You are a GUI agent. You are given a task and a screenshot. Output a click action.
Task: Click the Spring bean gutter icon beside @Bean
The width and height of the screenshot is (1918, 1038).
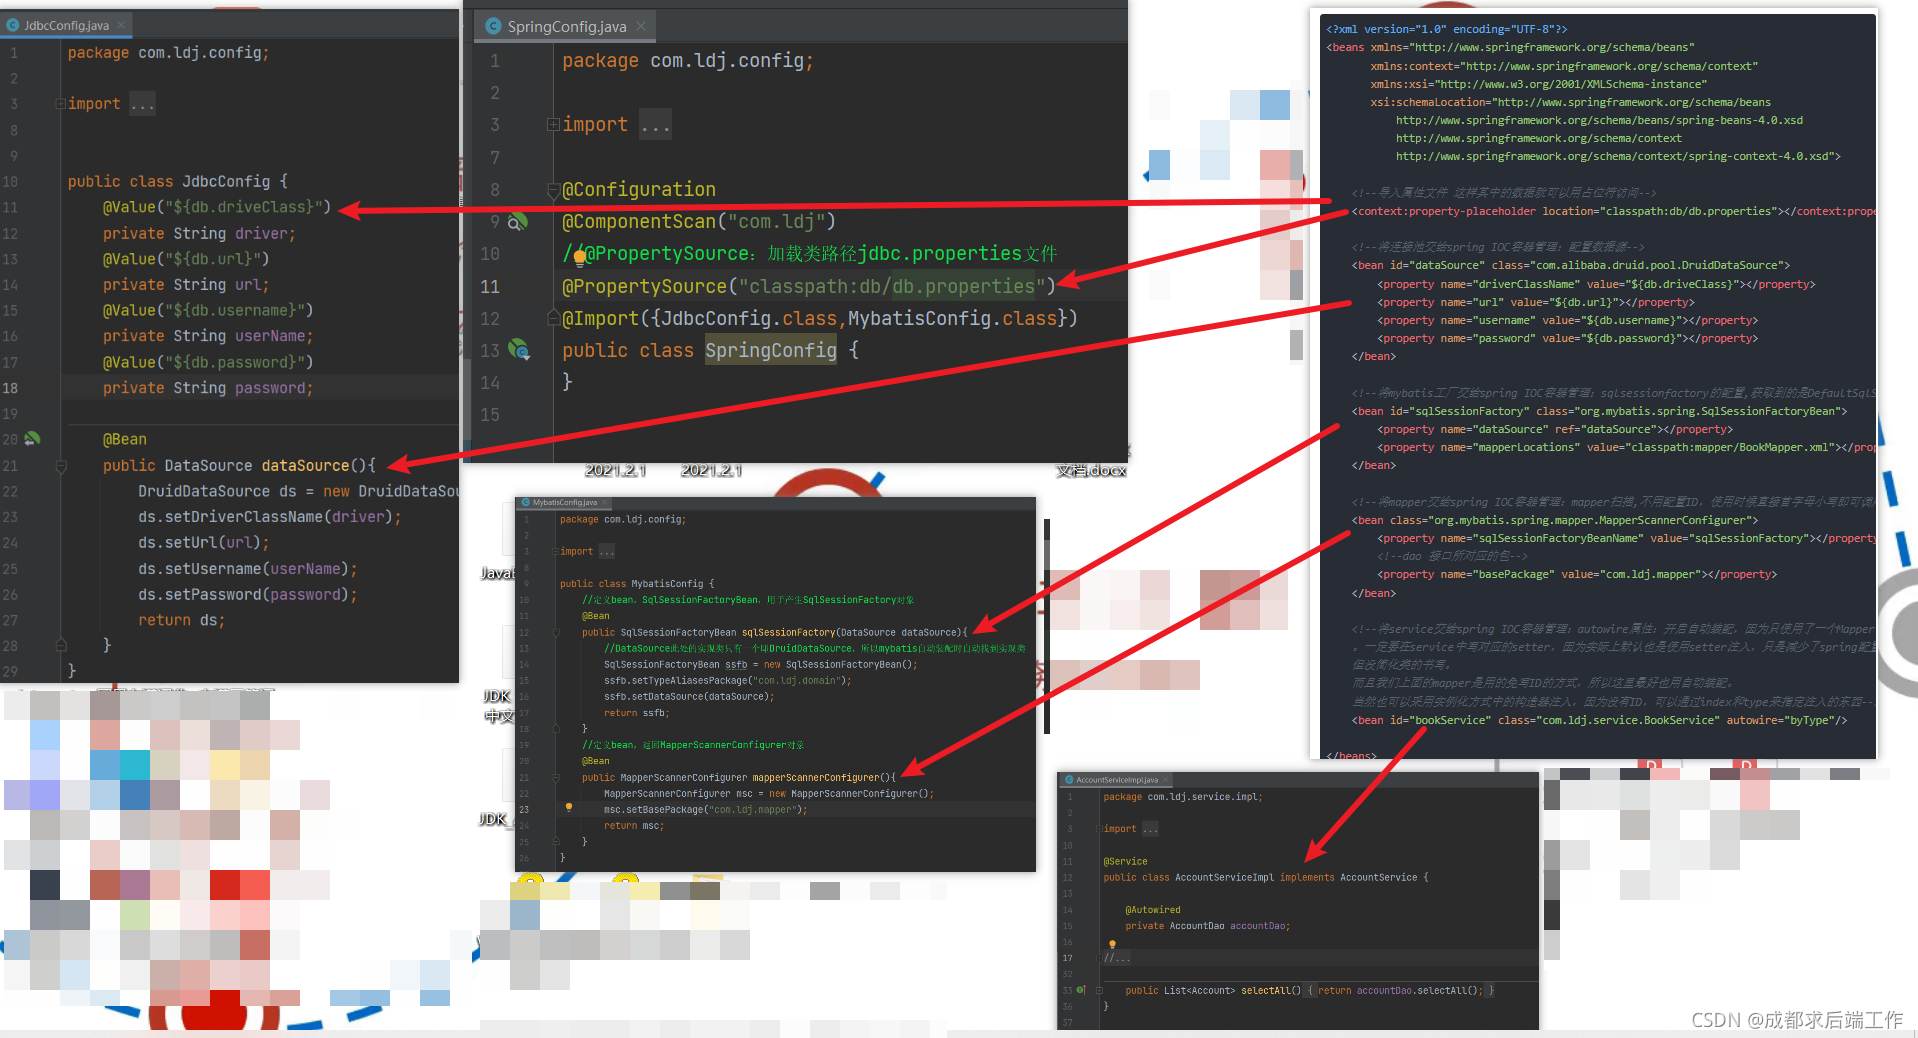(33, 439)
